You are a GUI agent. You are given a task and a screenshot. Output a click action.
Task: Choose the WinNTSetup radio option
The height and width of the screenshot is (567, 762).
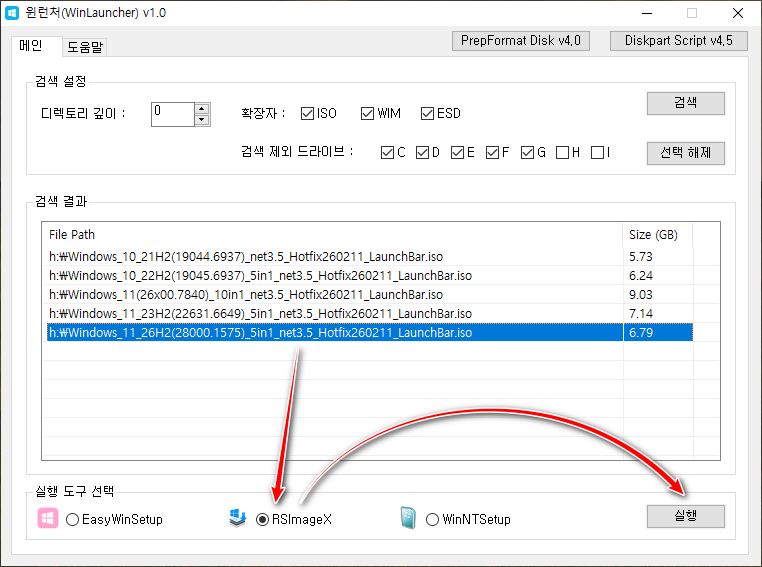point(432,519)
